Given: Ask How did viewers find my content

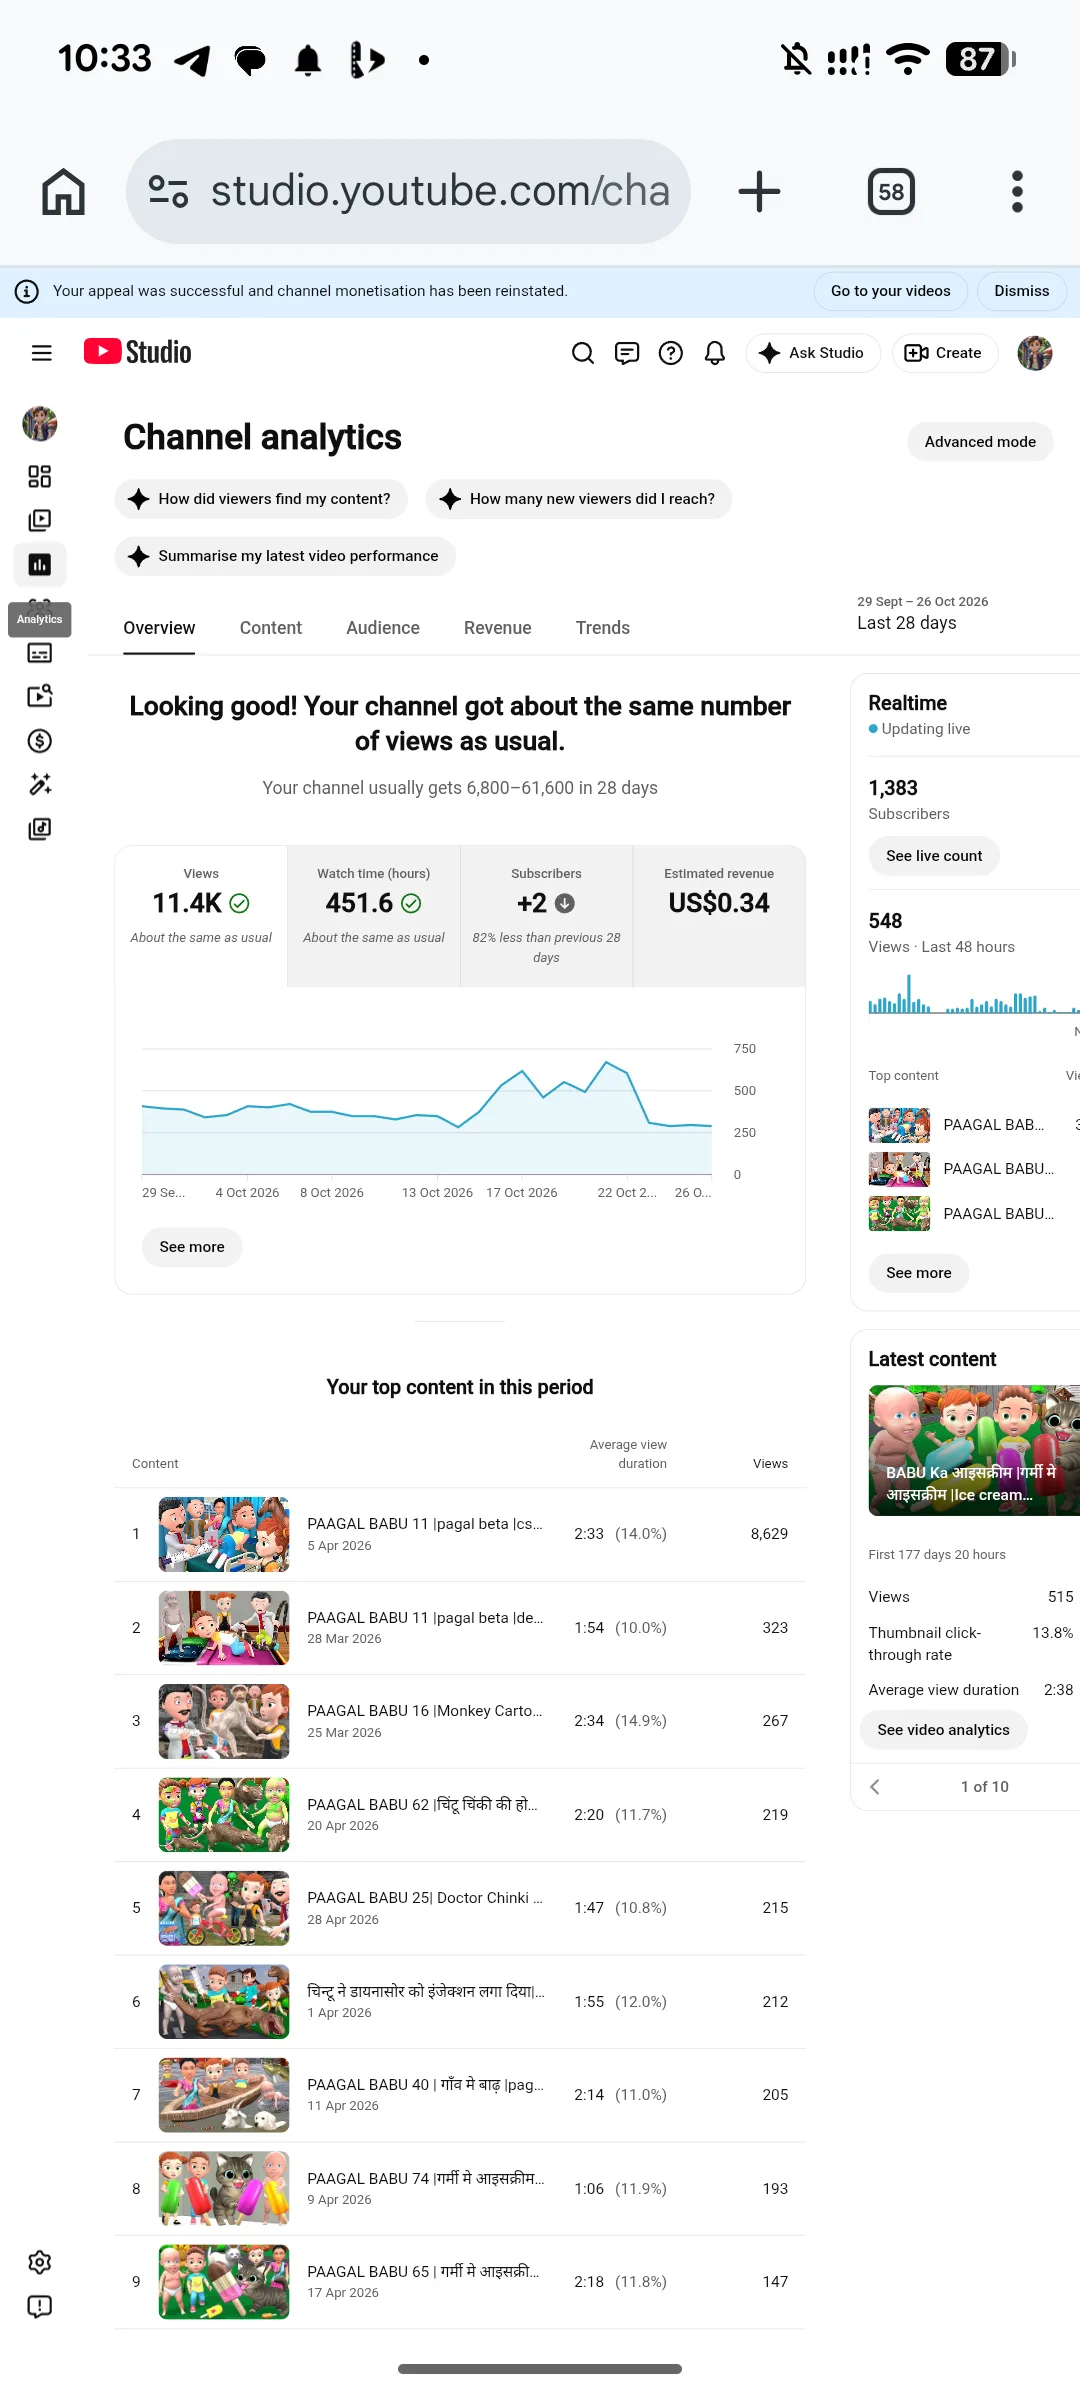Looking at the screenshot, I should (261, 499).
